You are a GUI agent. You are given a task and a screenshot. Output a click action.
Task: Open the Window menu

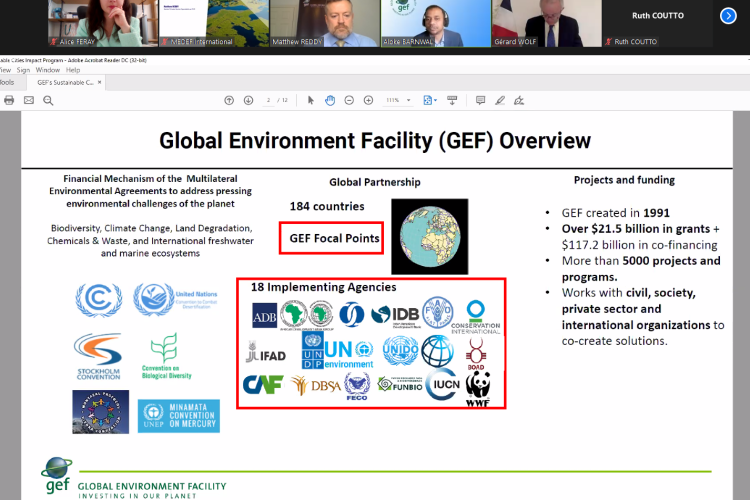(48, 70)
